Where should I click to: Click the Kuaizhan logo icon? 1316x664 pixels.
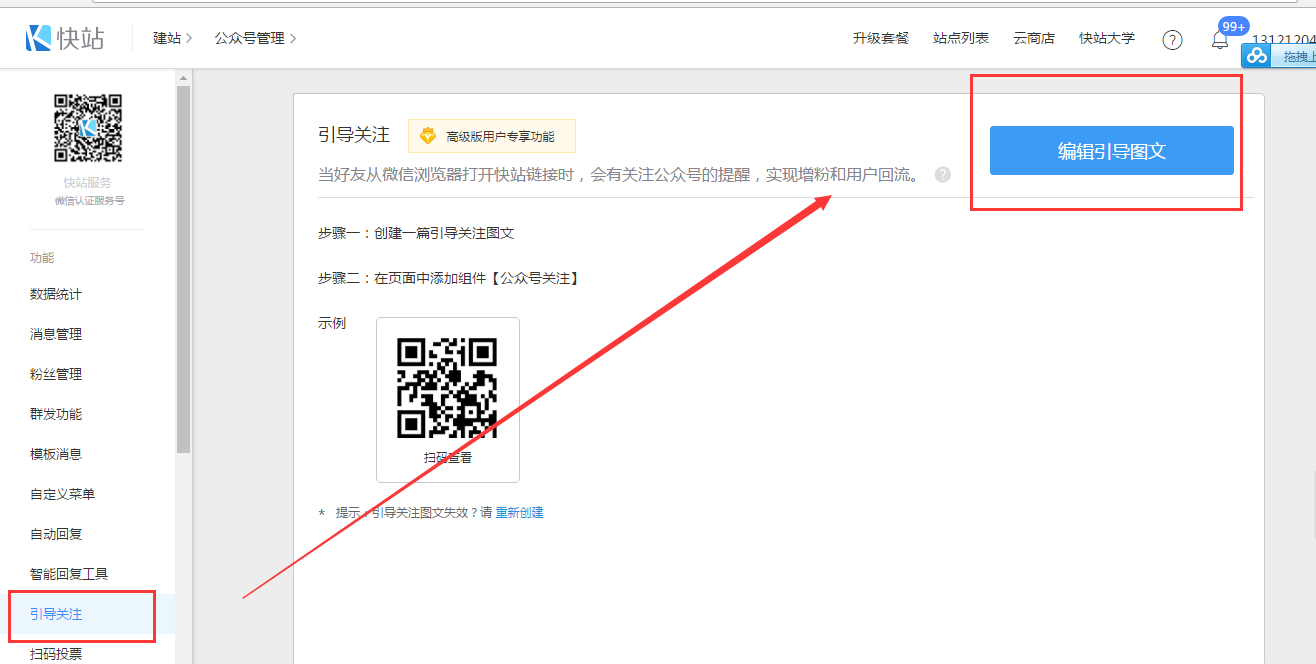(39, 38)
